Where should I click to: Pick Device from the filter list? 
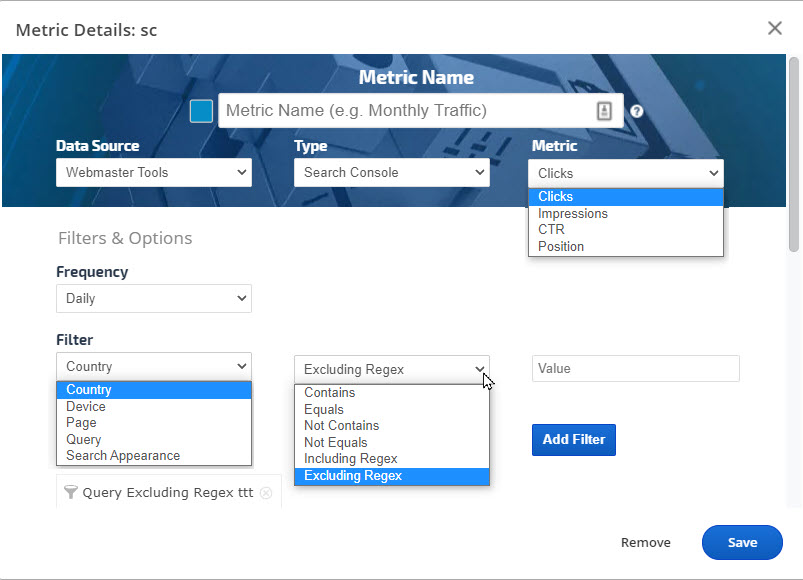point(86,406)
